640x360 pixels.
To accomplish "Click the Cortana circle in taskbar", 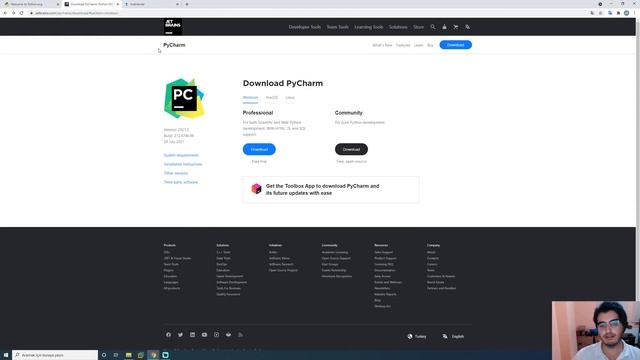I will (104, 355).
